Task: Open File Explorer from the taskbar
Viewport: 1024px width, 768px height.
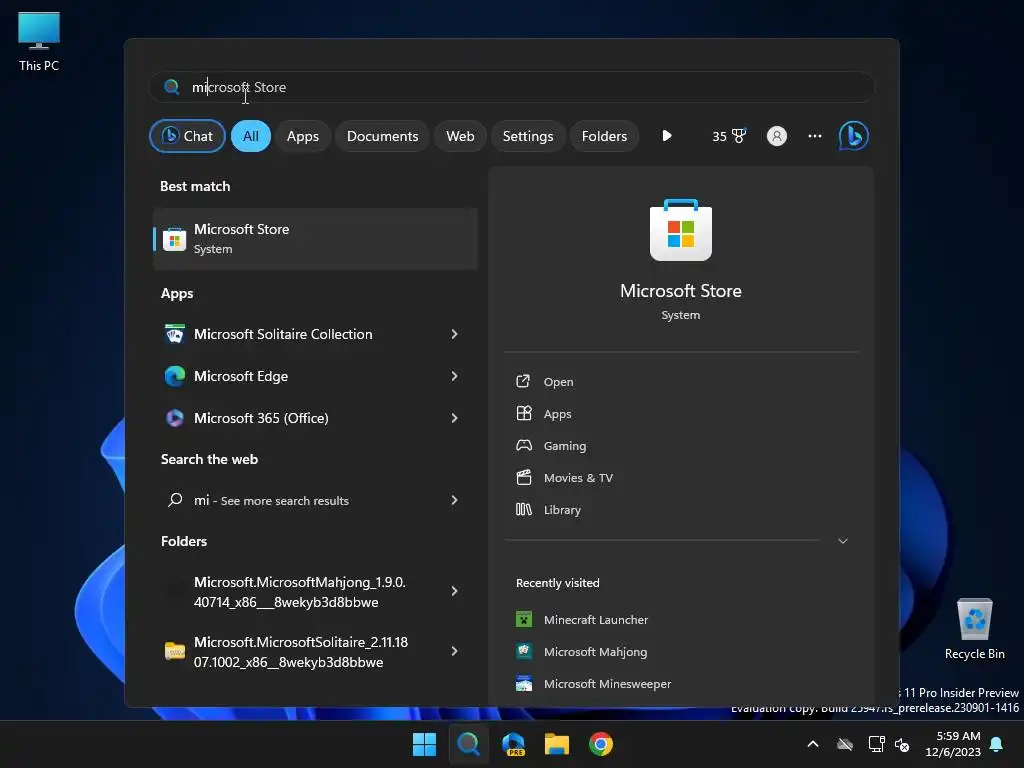Action: tap(557, 744)
